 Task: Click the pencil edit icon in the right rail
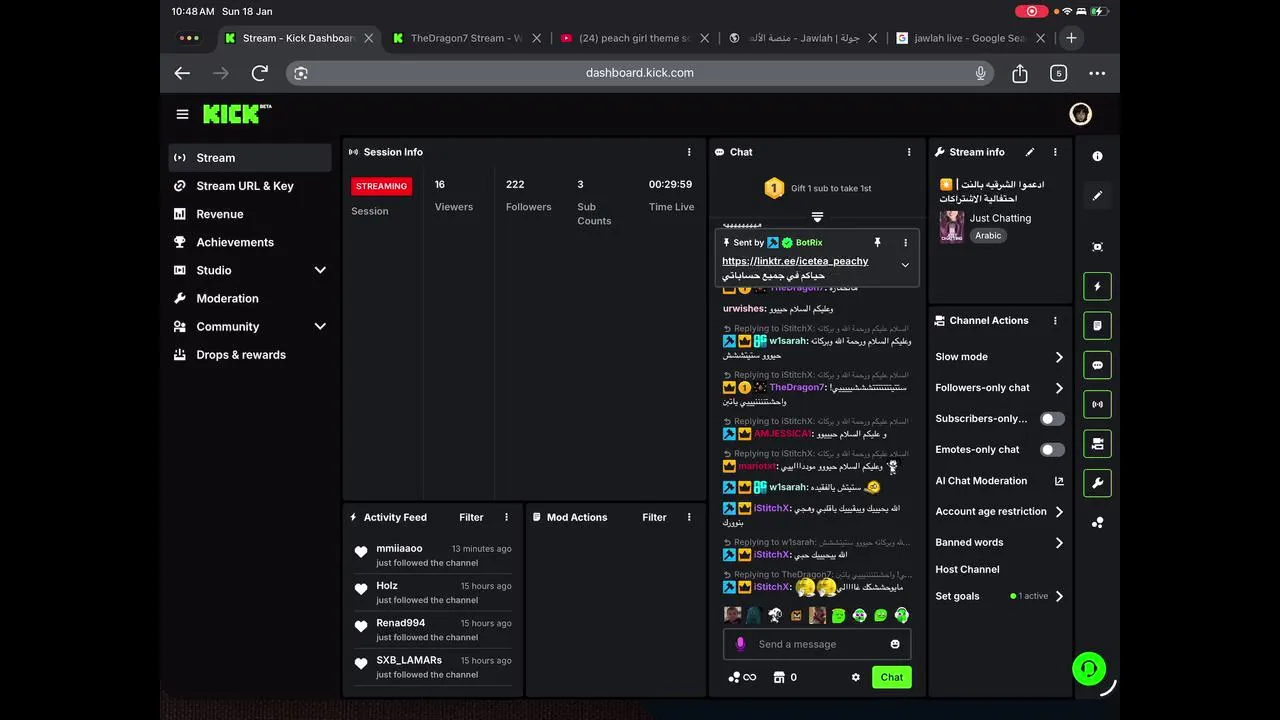pyautogui.click(x=1097, y=196)
